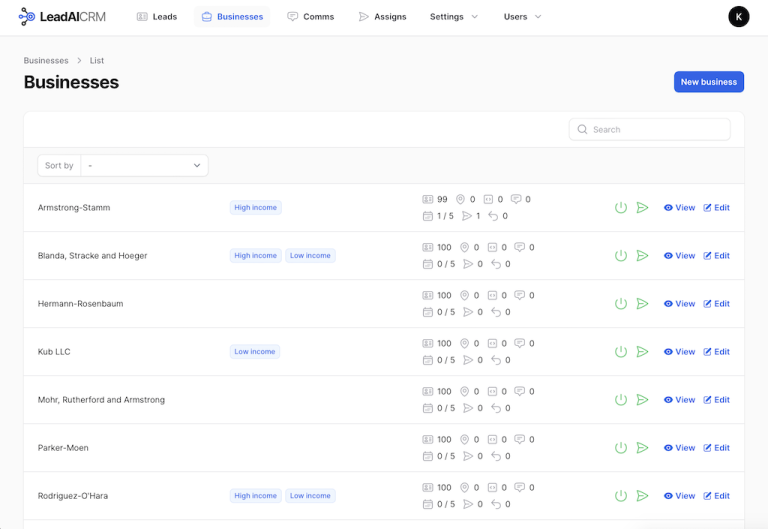Toggle power status for Hermann-Rosenbaum
Viewport: 768px width, 529px height.
[620, 304]
